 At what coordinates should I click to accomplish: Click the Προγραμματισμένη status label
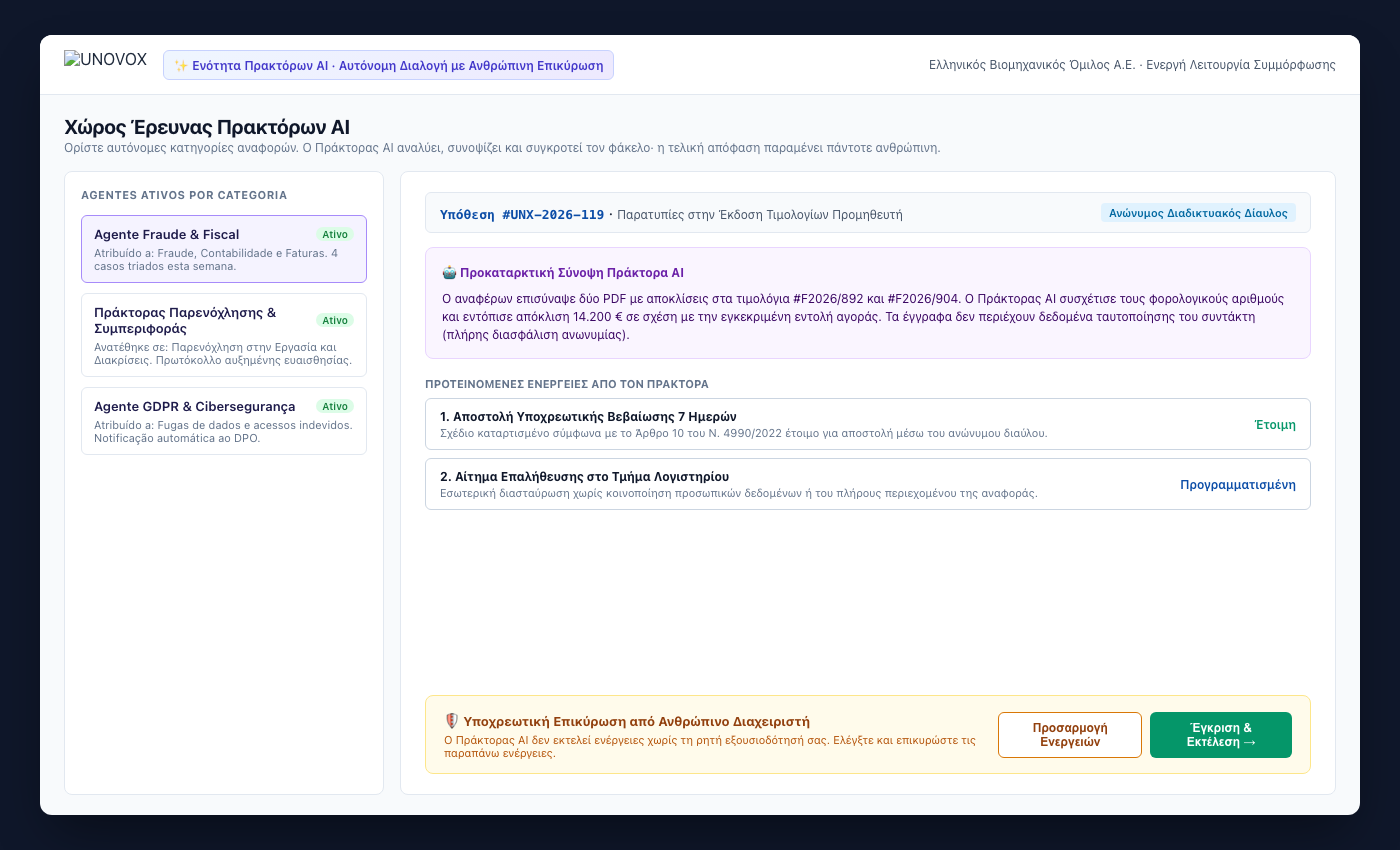point(1238,484)
